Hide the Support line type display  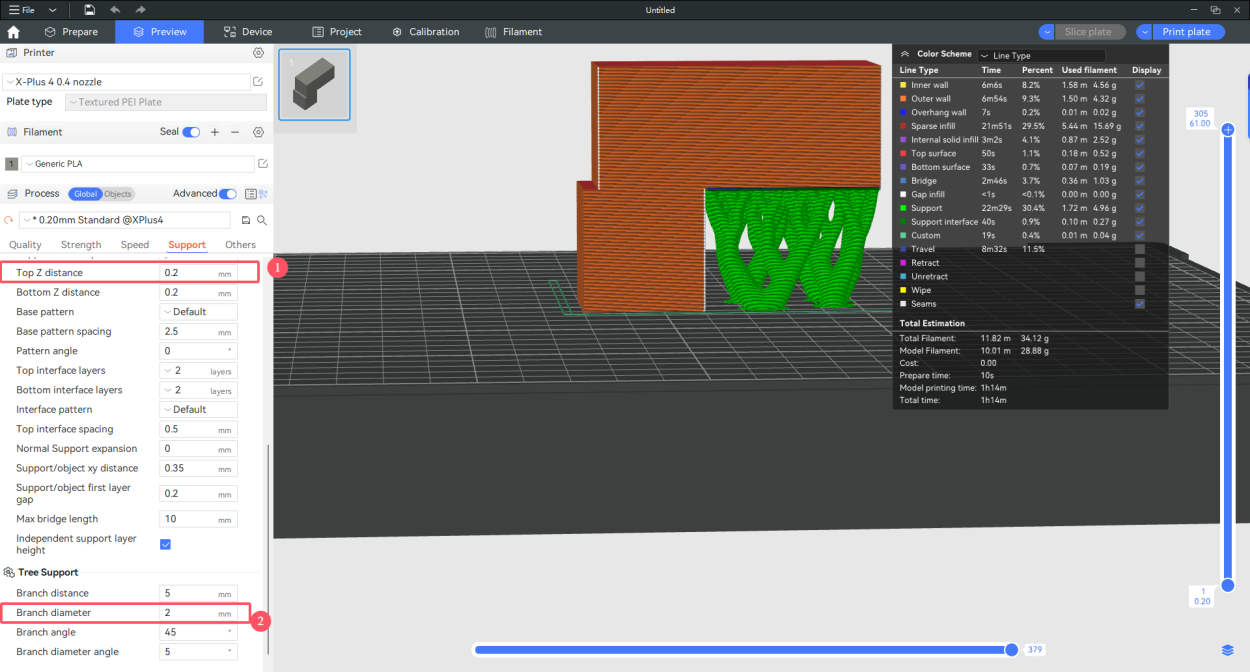(1140, 208)
